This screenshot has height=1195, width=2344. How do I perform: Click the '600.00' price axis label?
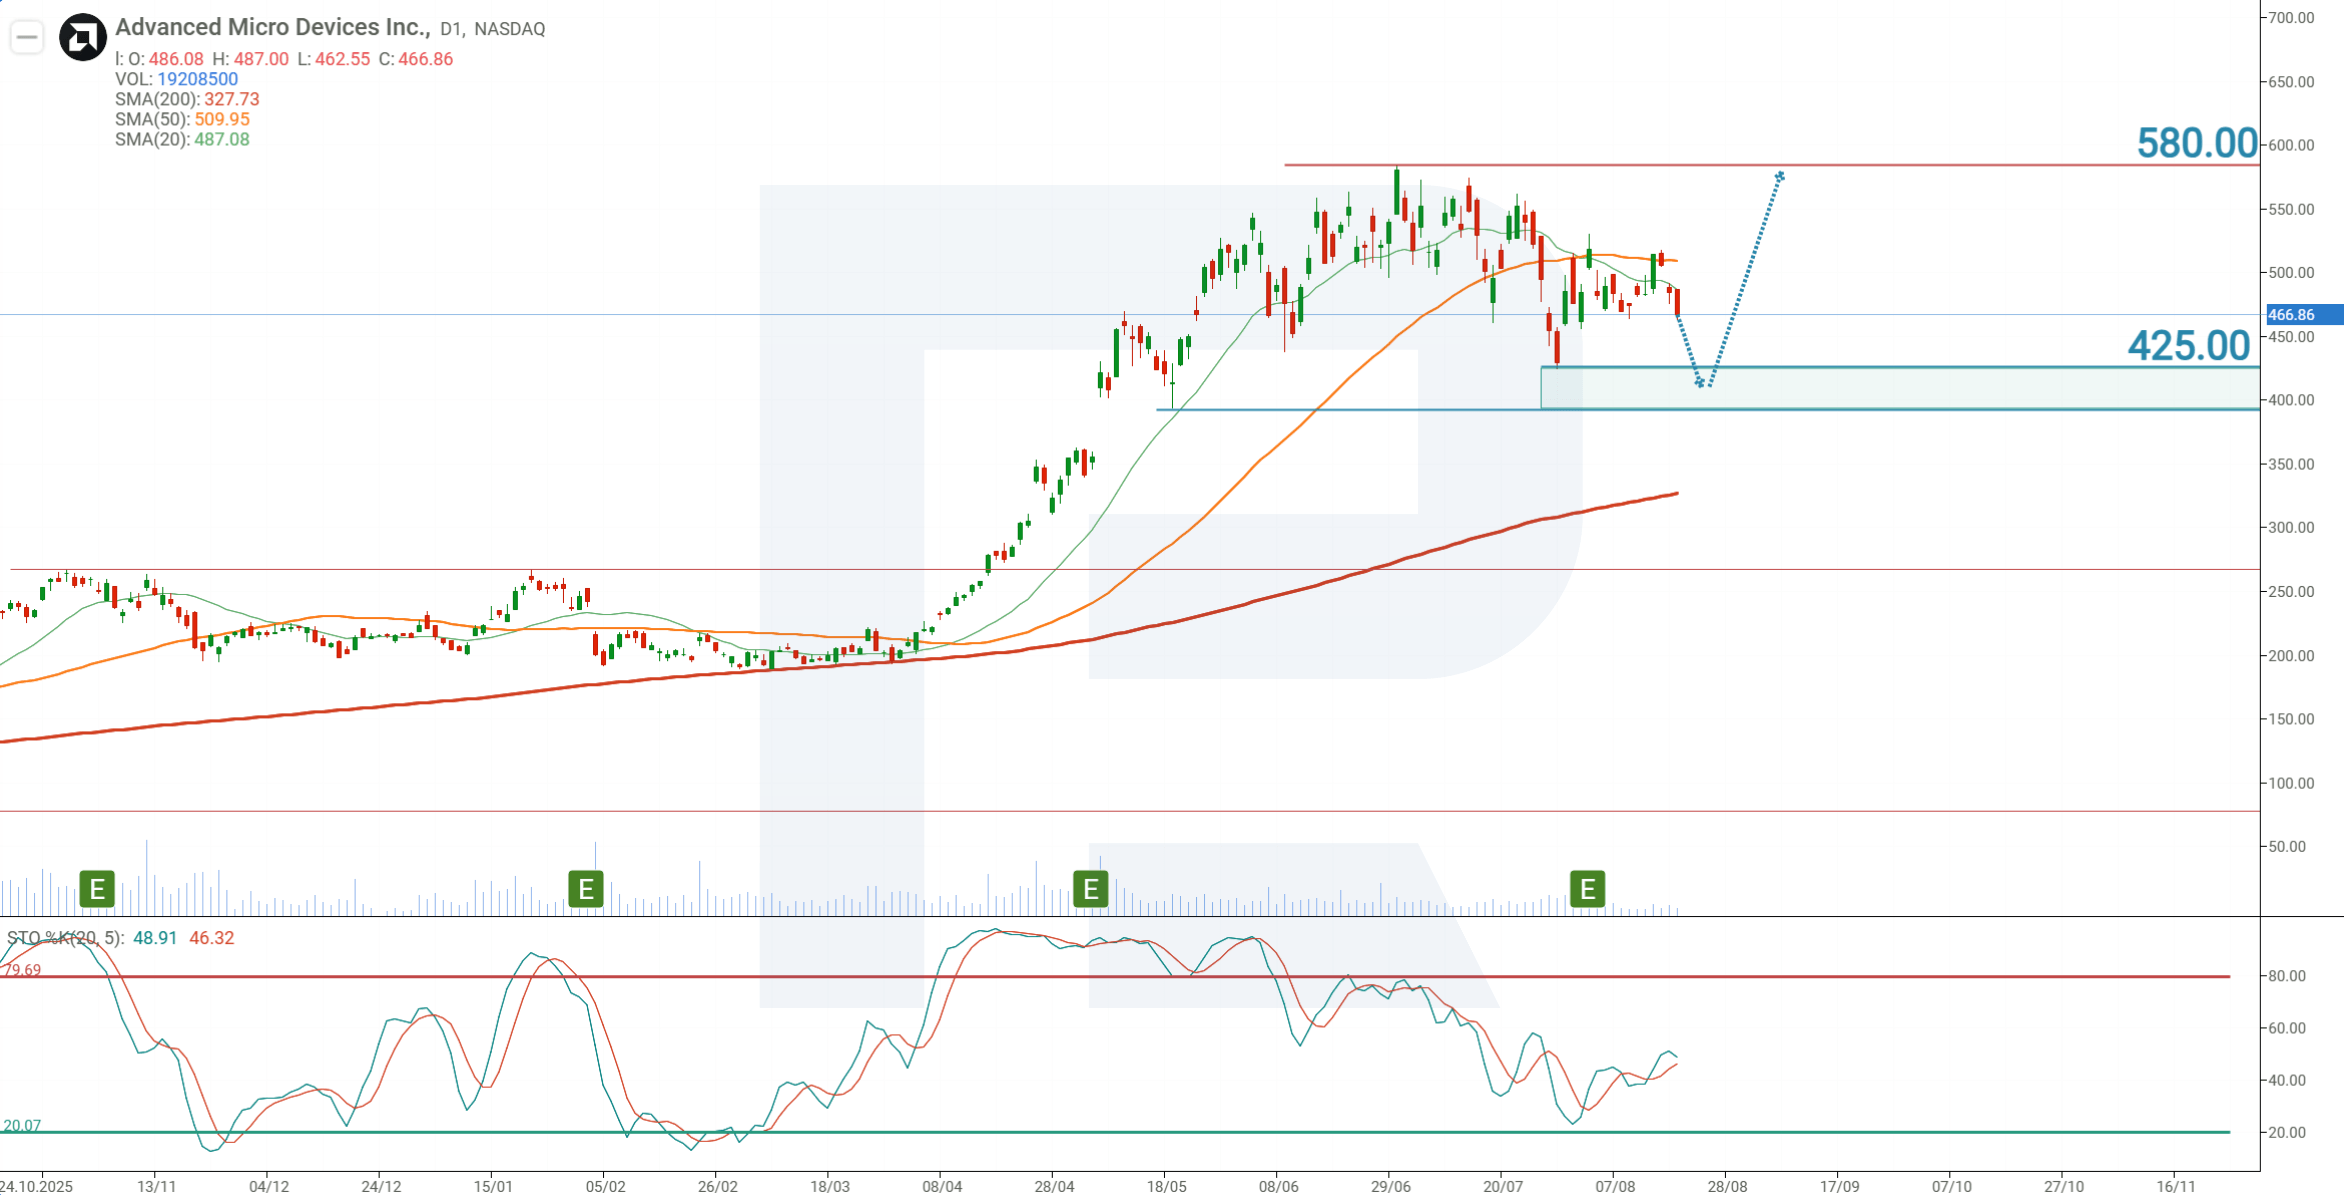coord(2292,145)
